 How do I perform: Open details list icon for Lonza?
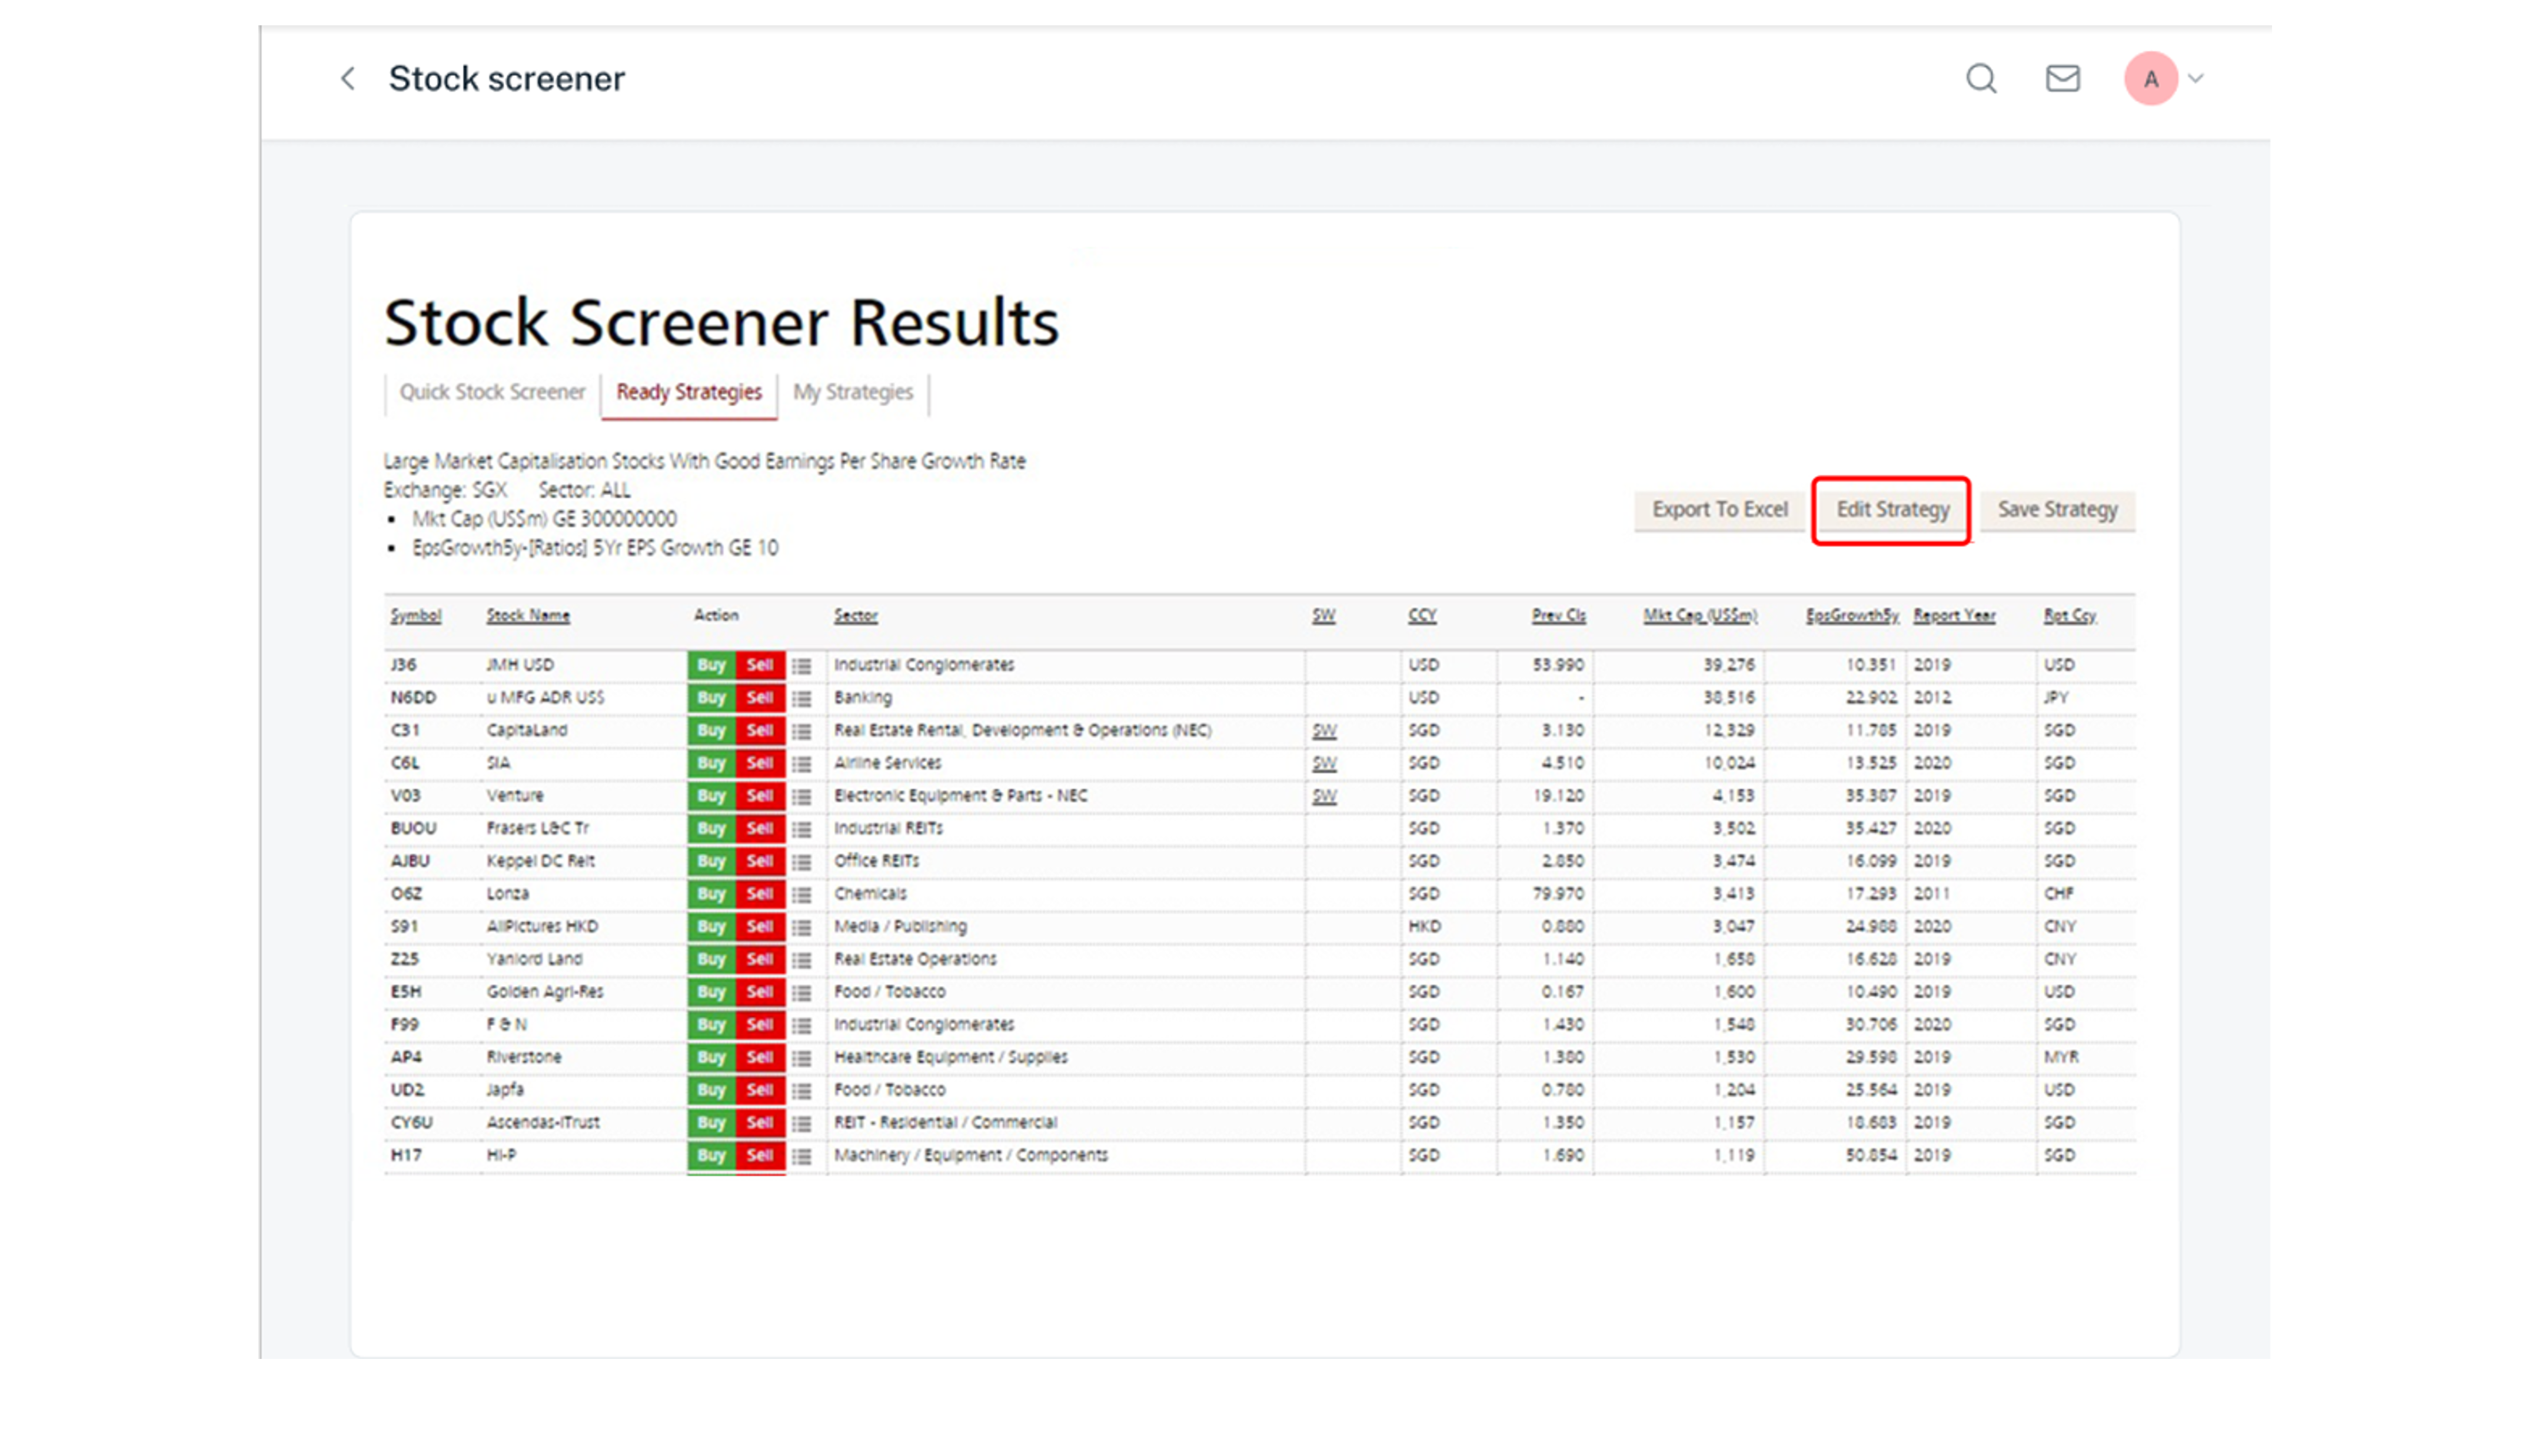(x=801, y=895)
